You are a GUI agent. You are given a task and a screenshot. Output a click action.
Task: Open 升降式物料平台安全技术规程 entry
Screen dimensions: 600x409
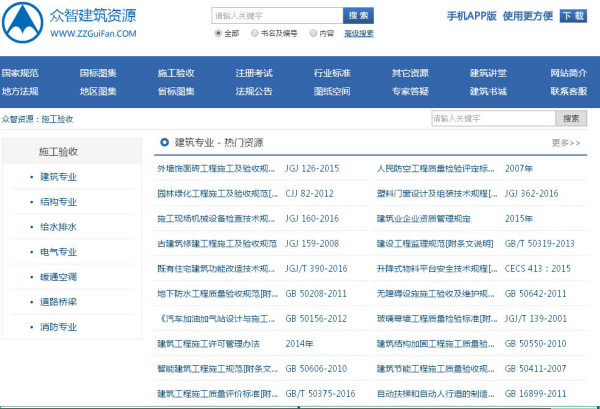(437, 269)
